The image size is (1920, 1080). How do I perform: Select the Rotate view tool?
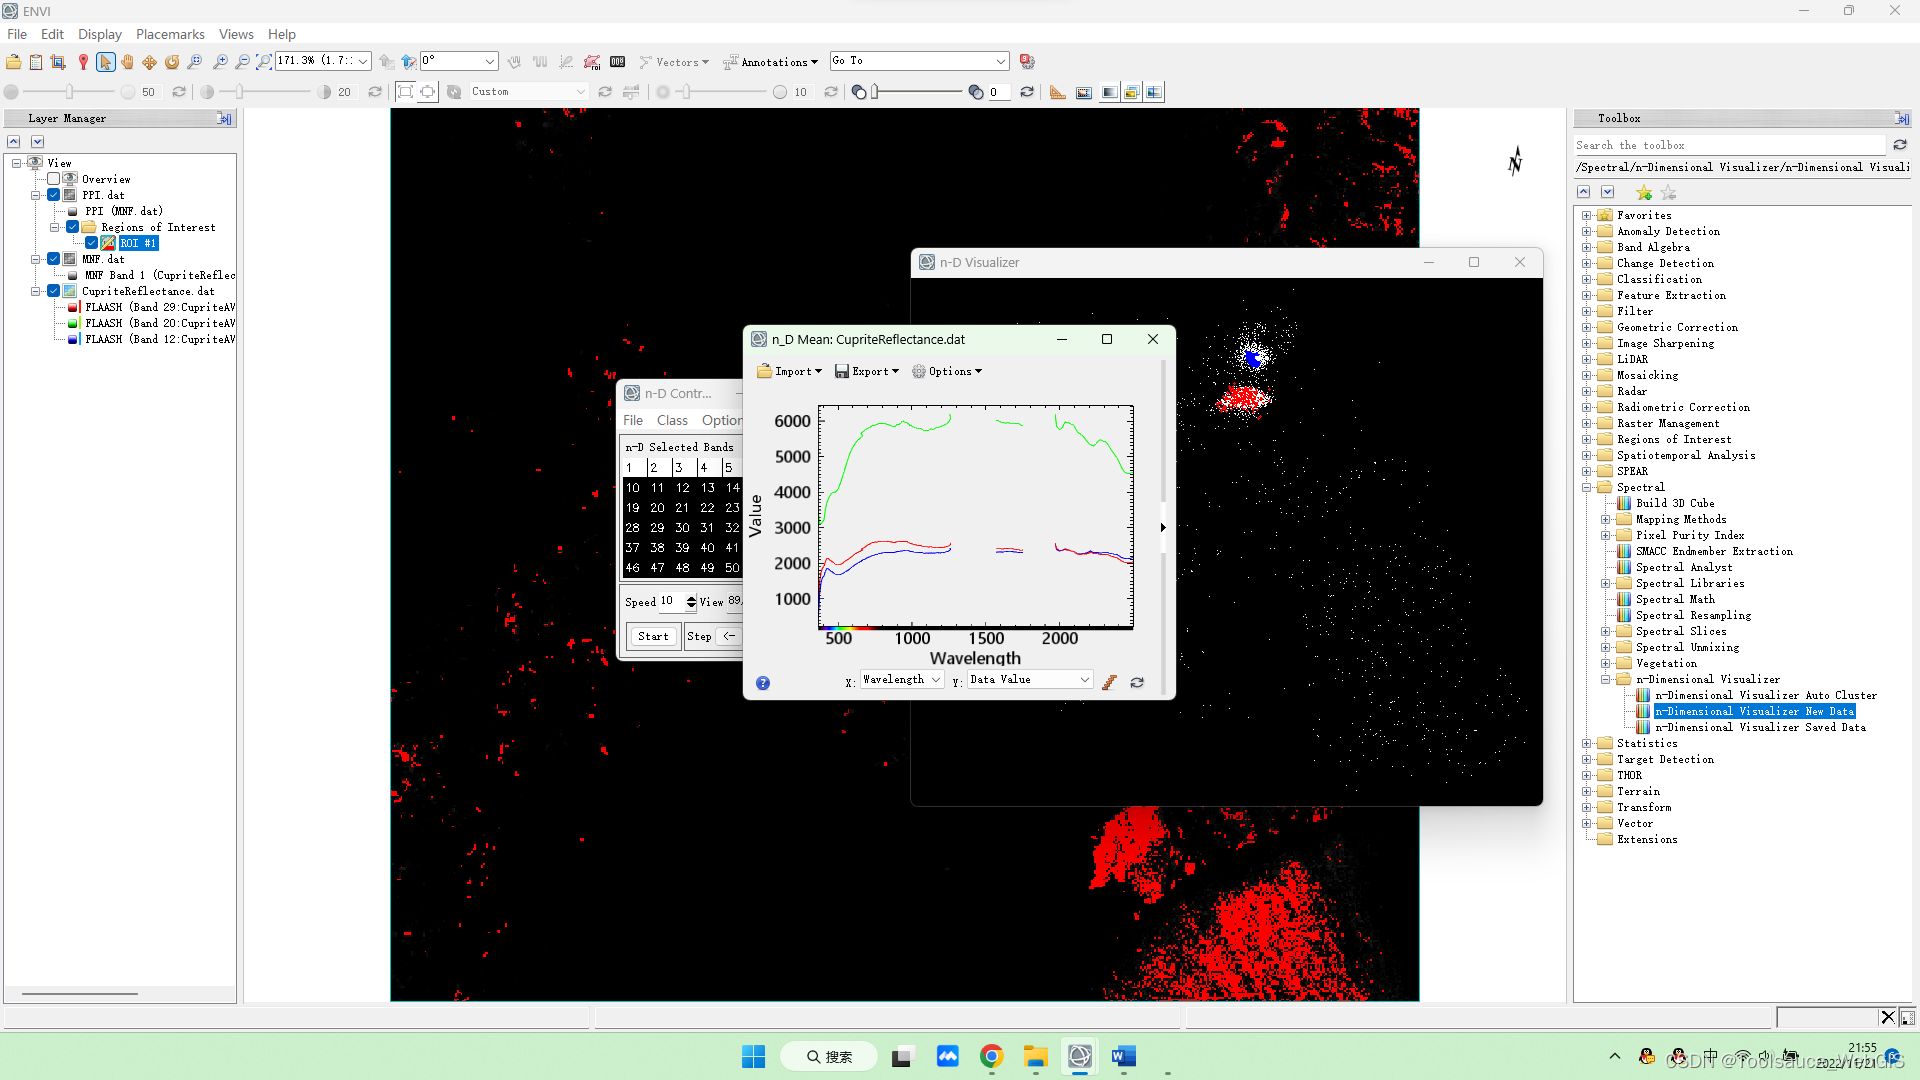point(172,62)
